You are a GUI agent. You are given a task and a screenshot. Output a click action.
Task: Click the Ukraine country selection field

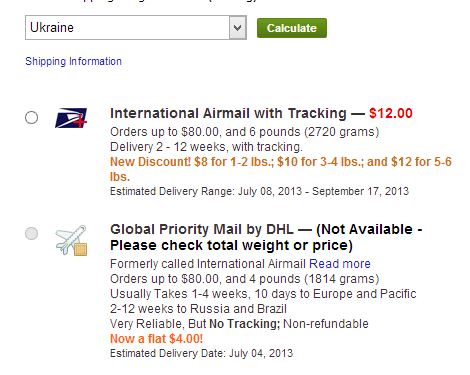click(x=136, y=28)
